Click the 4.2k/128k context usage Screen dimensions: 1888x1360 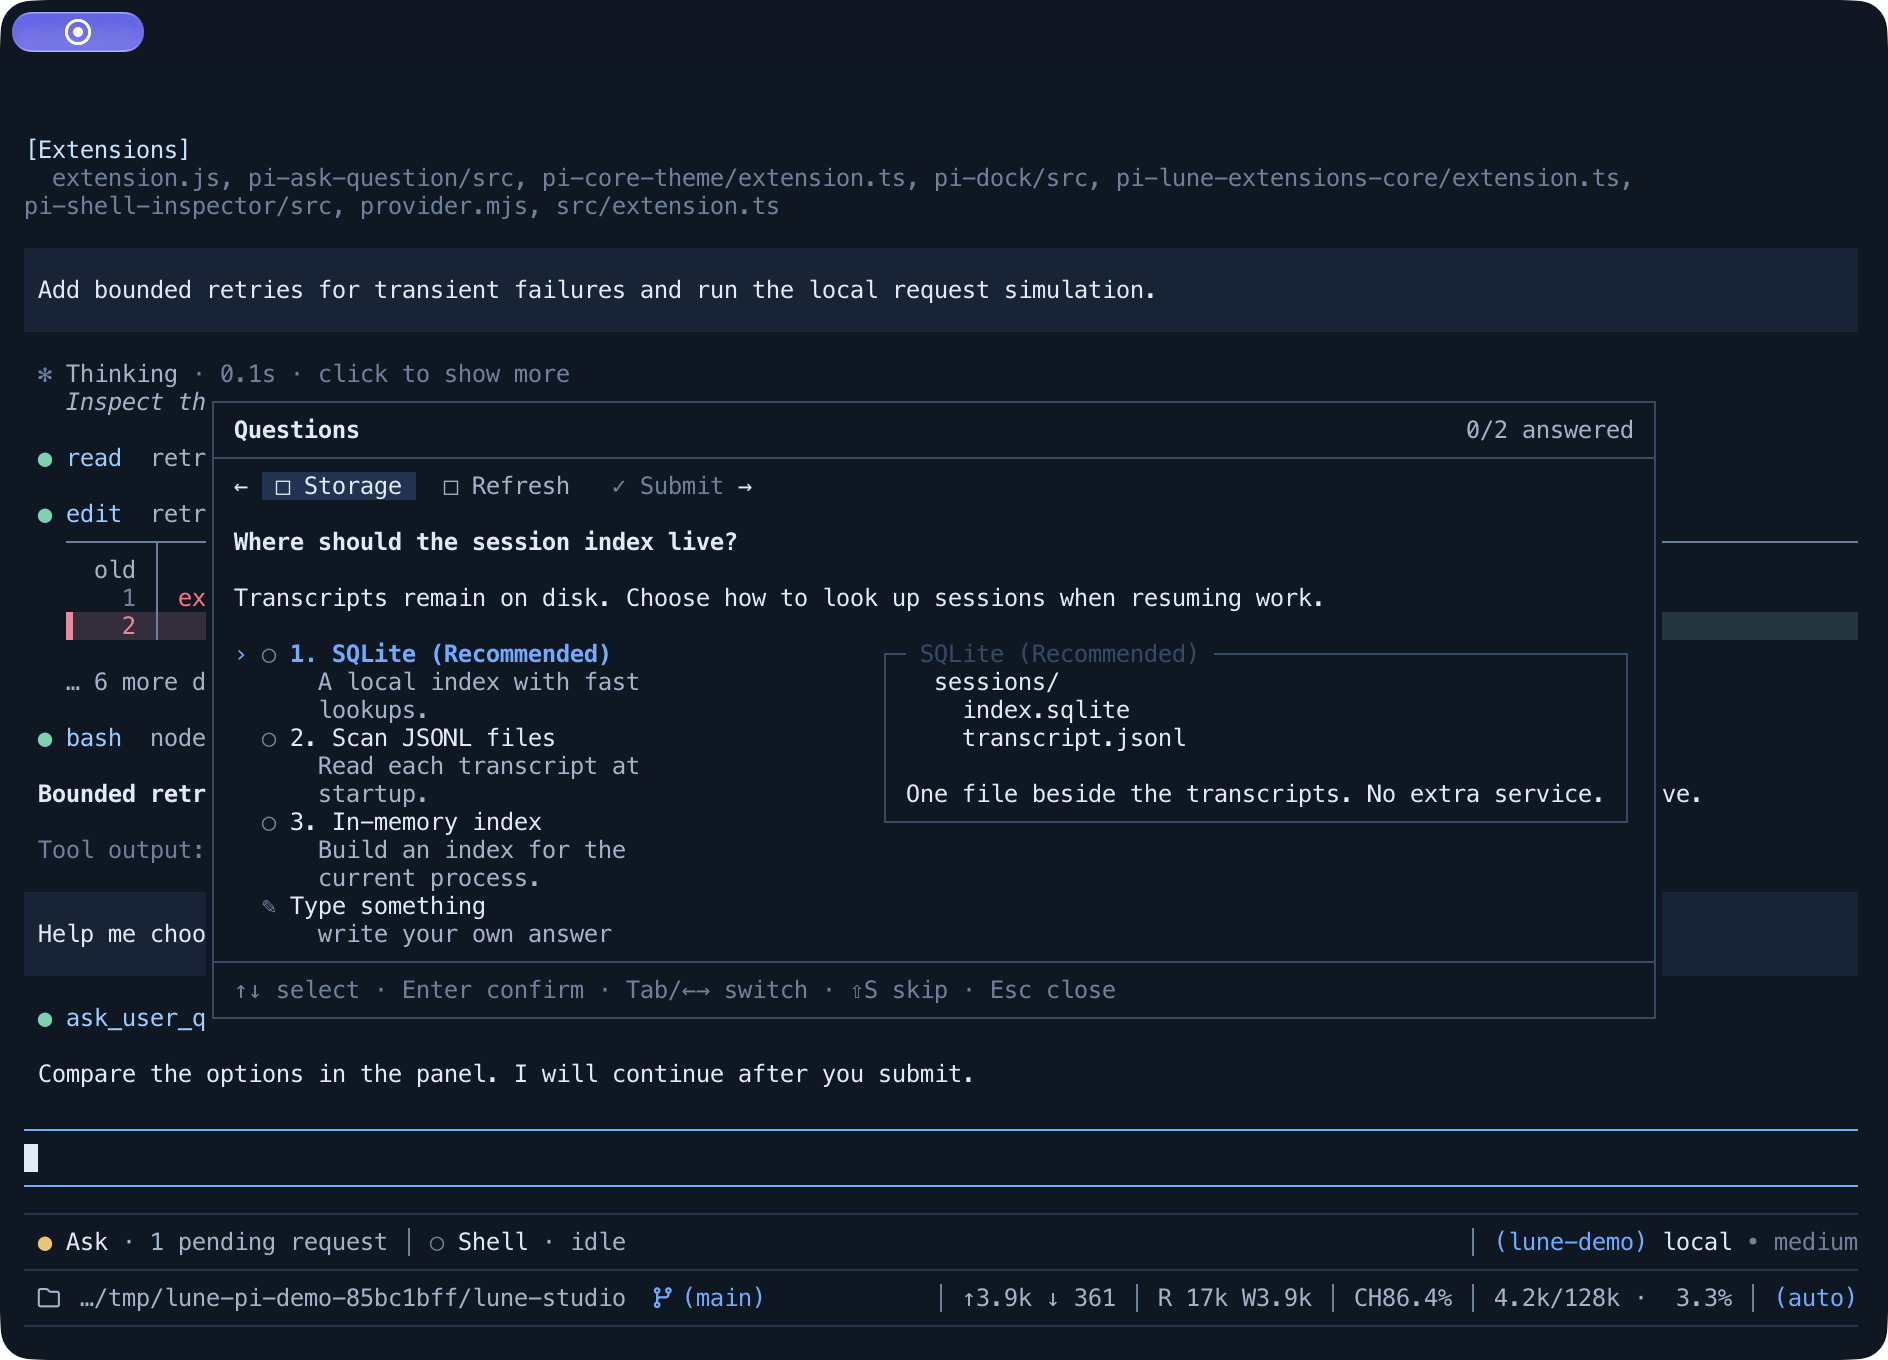[x=1557, y=1298]
